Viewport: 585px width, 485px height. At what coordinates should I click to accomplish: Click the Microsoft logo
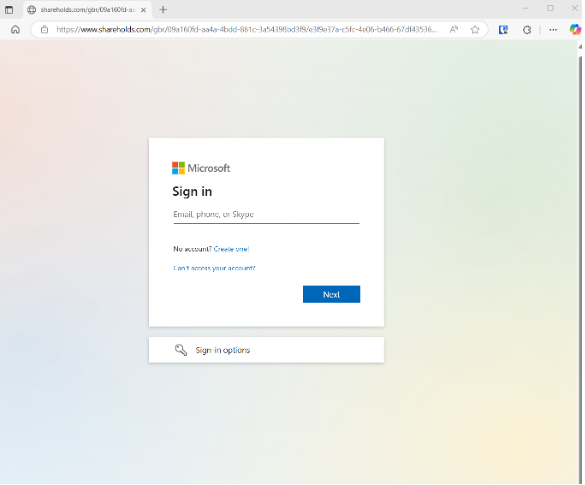tap(201, 168)
